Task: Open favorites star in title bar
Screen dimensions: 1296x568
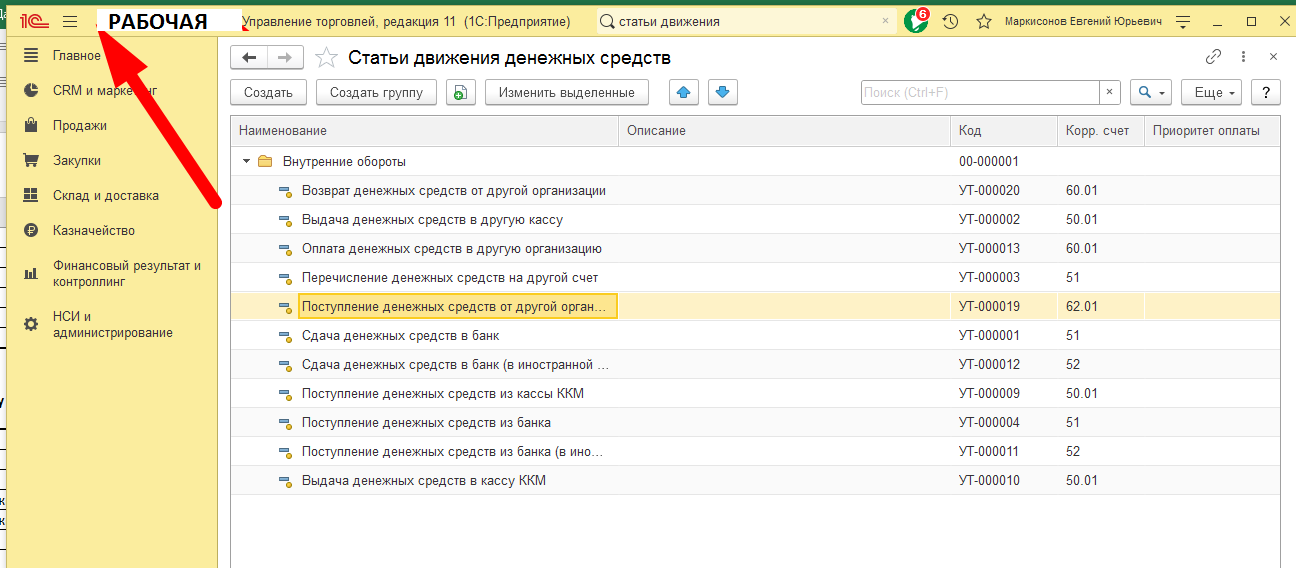Action: pos(984,21)
